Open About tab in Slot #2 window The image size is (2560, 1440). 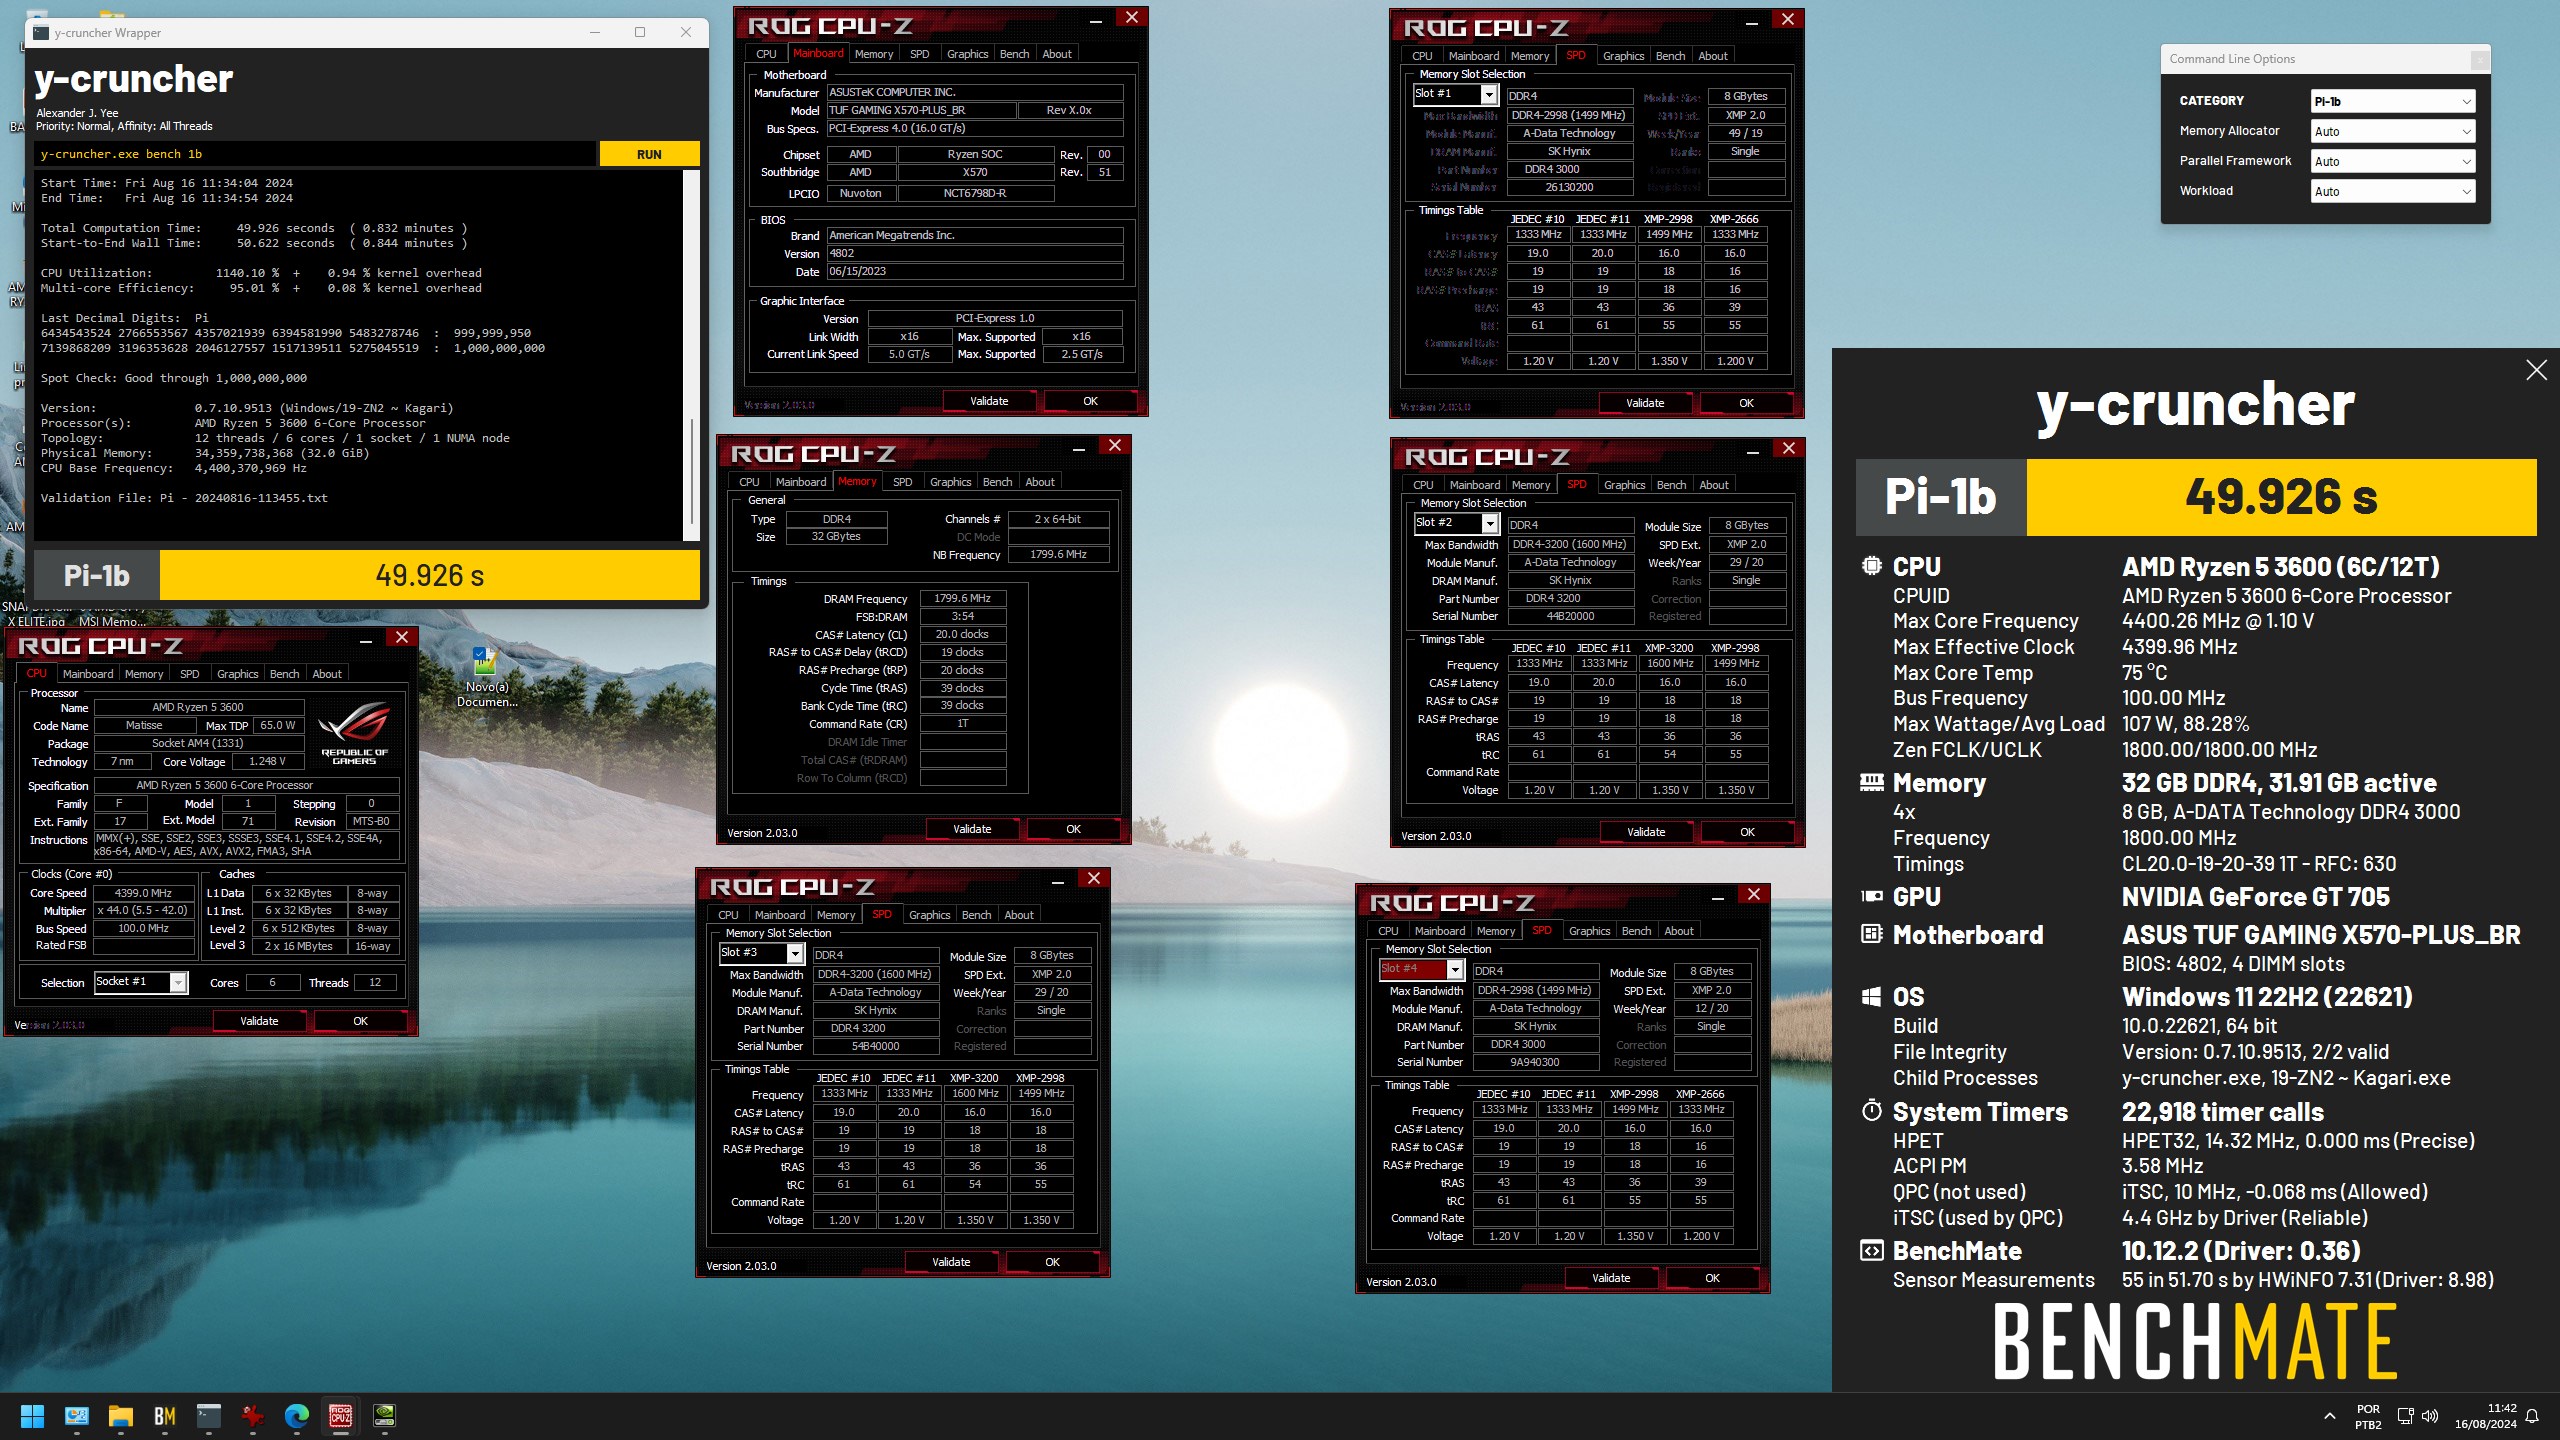click(x=1713, y=485)
